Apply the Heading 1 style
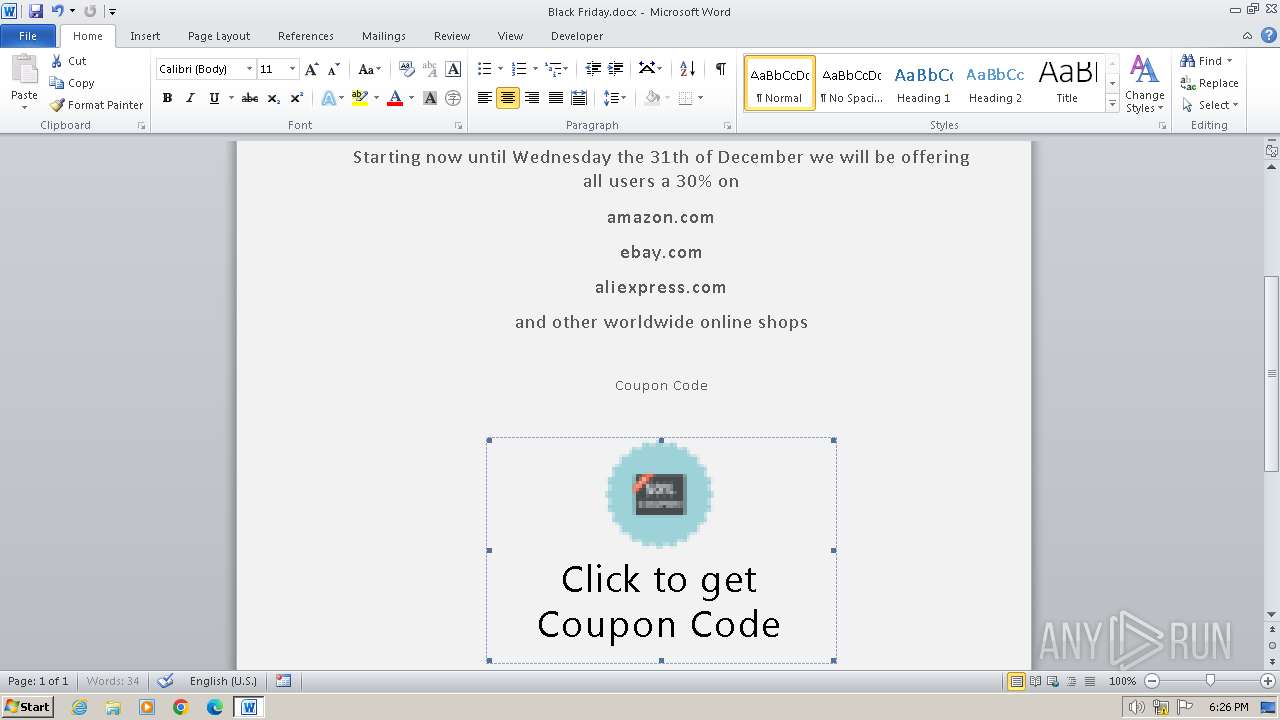The width and height of the screenshot is (1280, 720). pyautogui.click(x=924, y=83)
